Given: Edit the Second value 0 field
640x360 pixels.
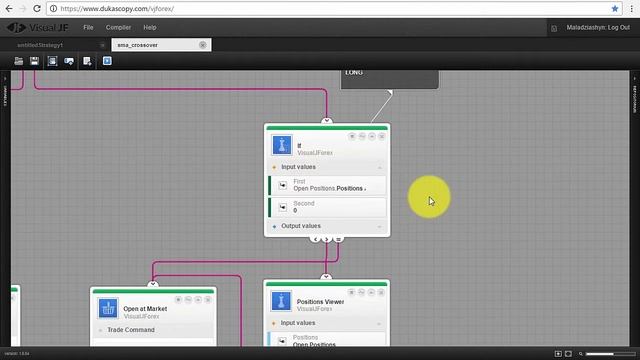Looking at the screenshot, I should [327, 207].
